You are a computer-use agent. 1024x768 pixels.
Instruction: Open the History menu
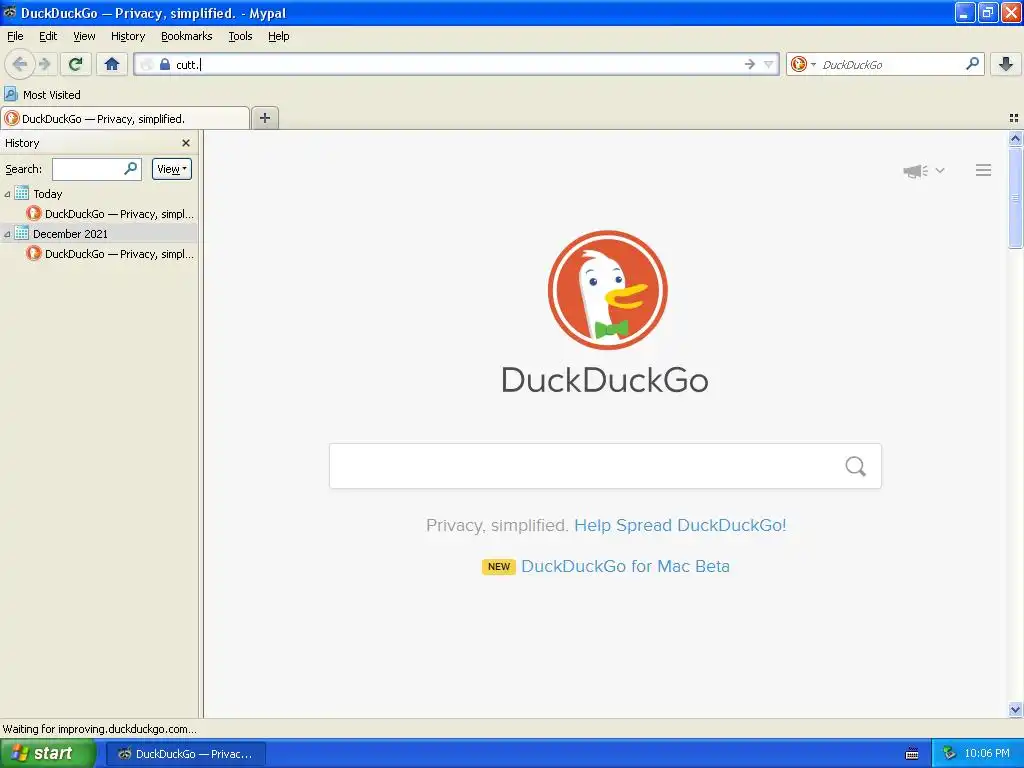pyautogui.click(x=127, y=36)
